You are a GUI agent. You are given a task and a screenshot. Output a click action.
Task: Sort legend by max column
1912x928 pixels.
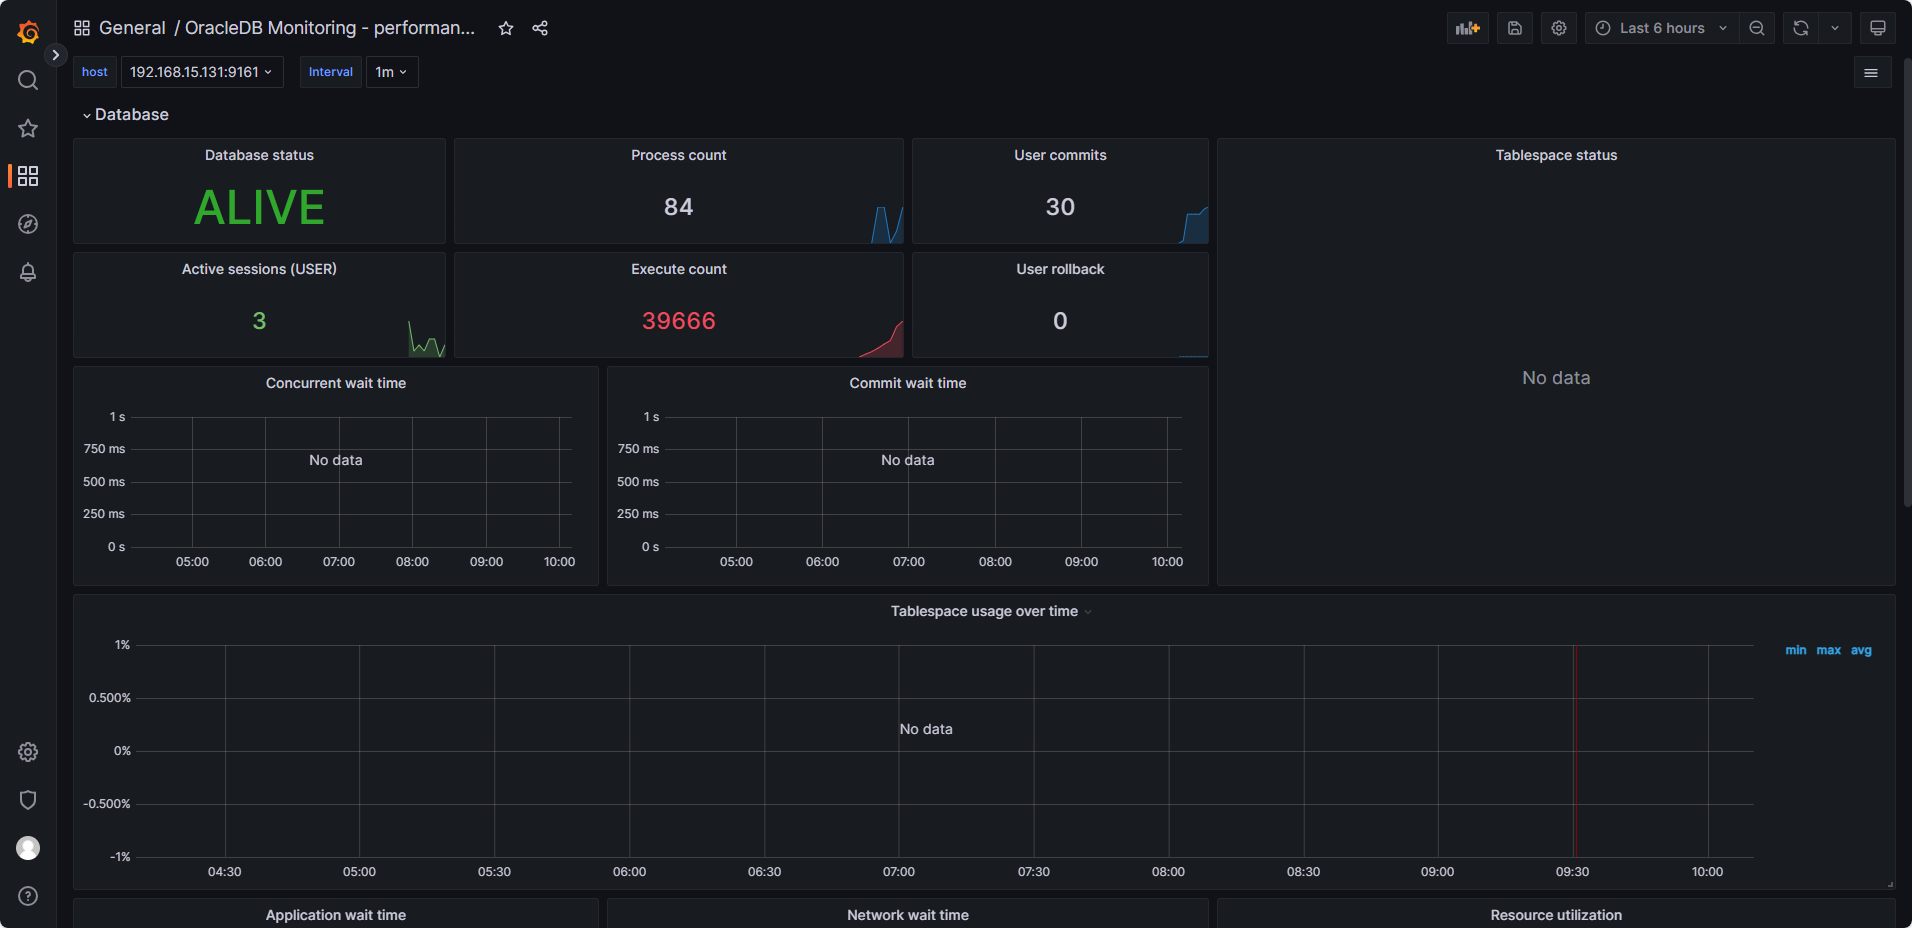[1828, 650]
